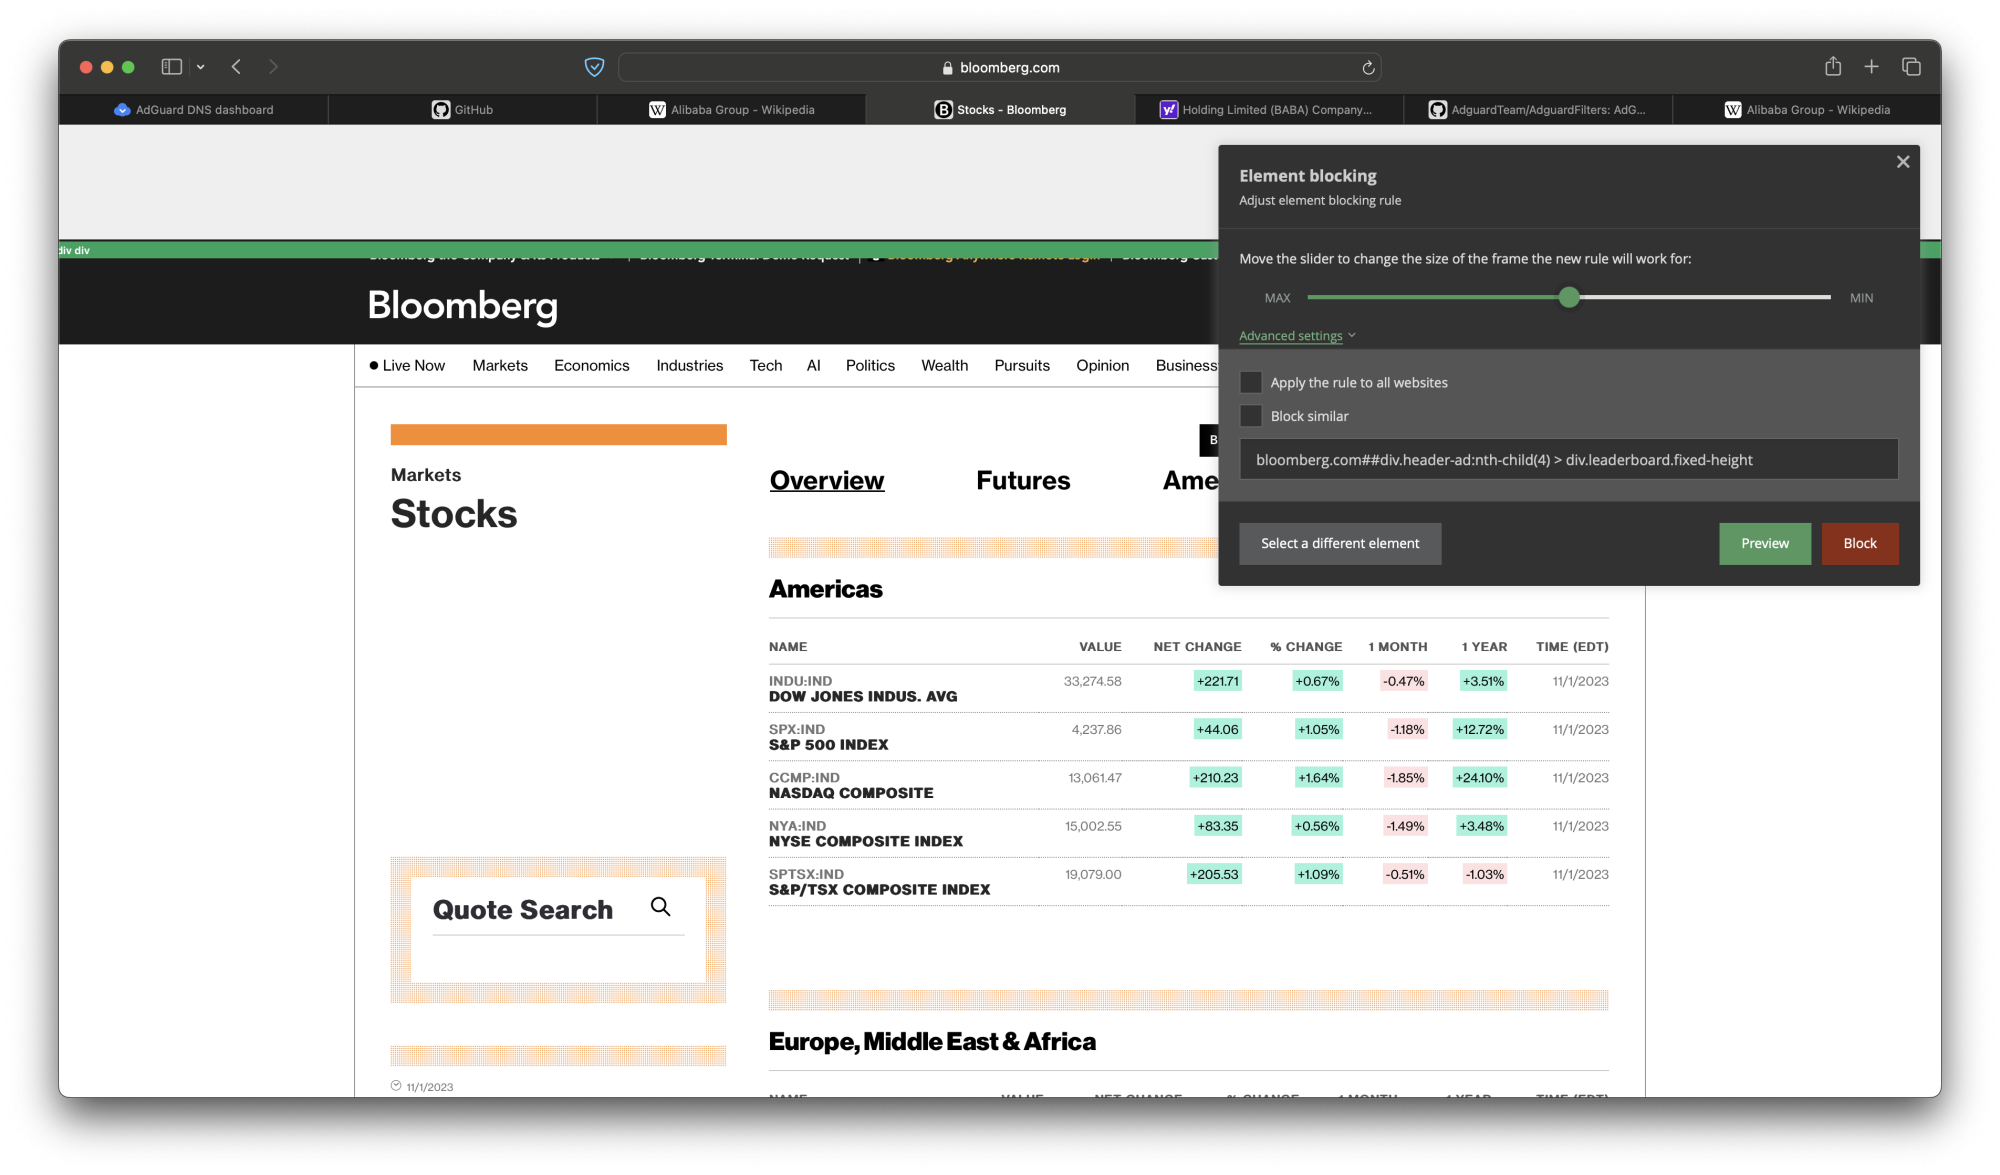Screen dimensions: 2000x1175
Task: Open the Economics section in Bloomberg navigation
Action: (591, 365)
